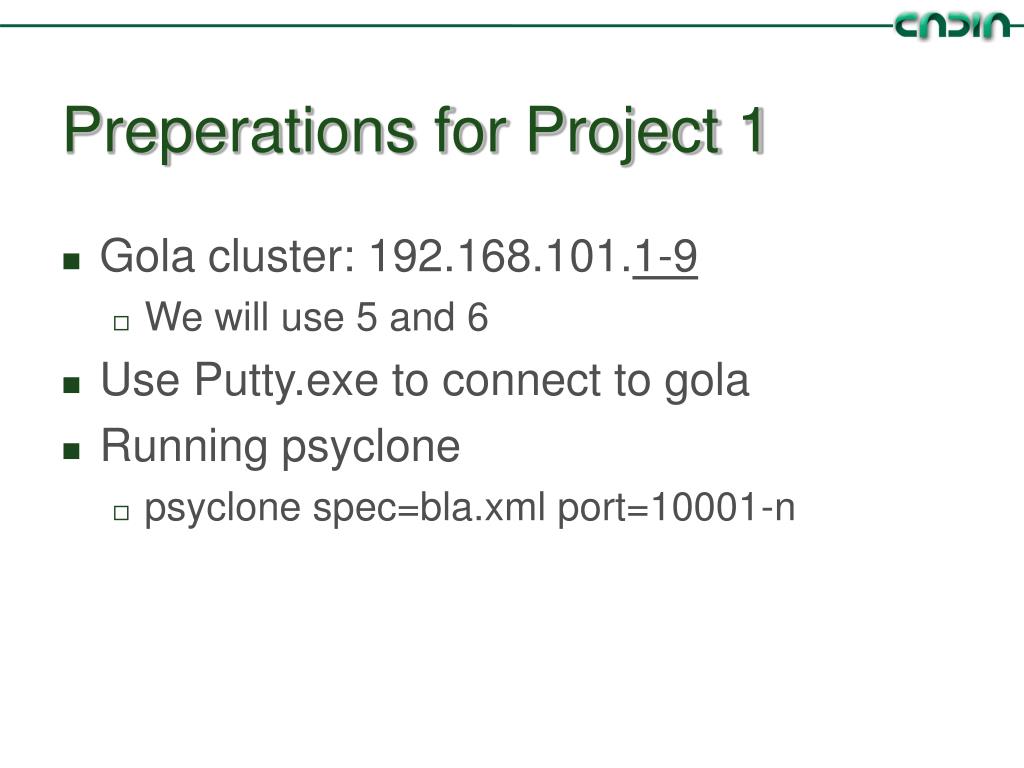This screenshot has height=768, width=1024.
Task: Click the word gola ending the second bullet
Action: [706, 381]
